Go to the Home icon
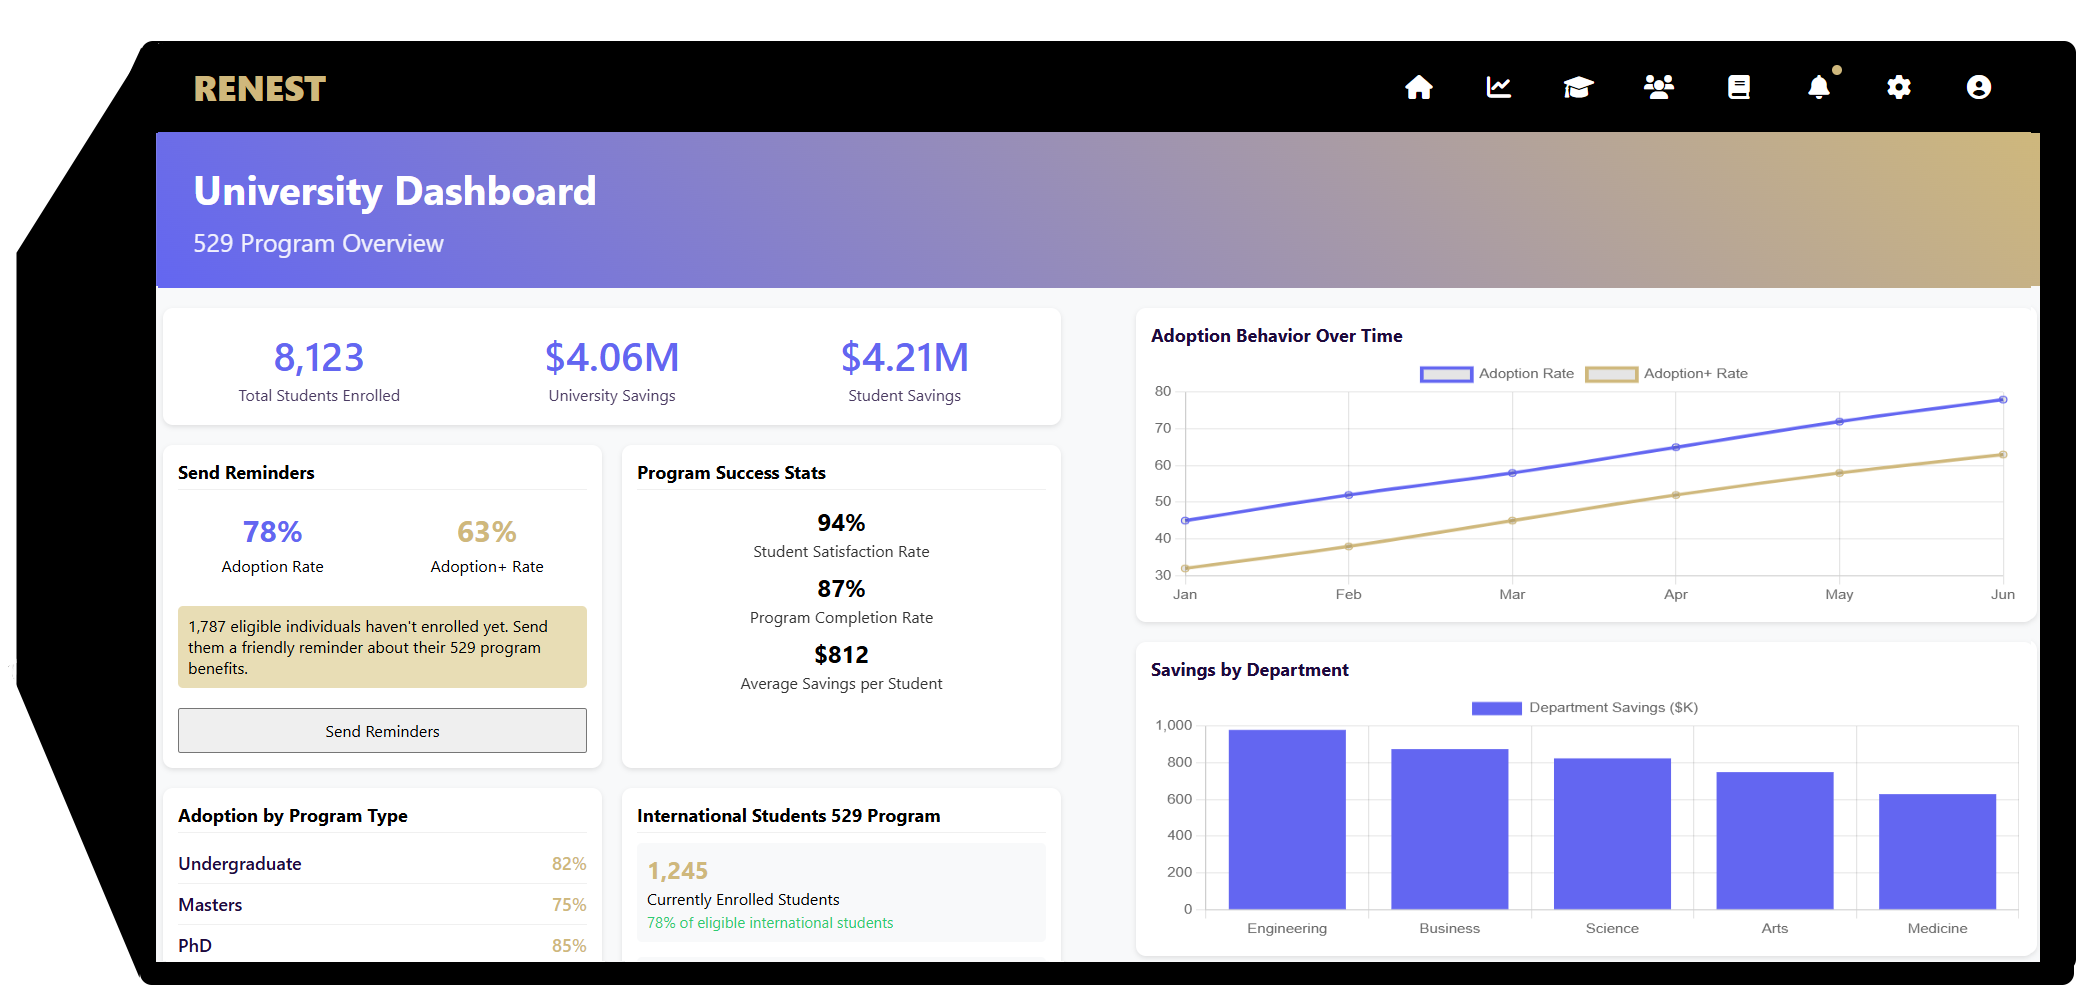 point(1418,88)
